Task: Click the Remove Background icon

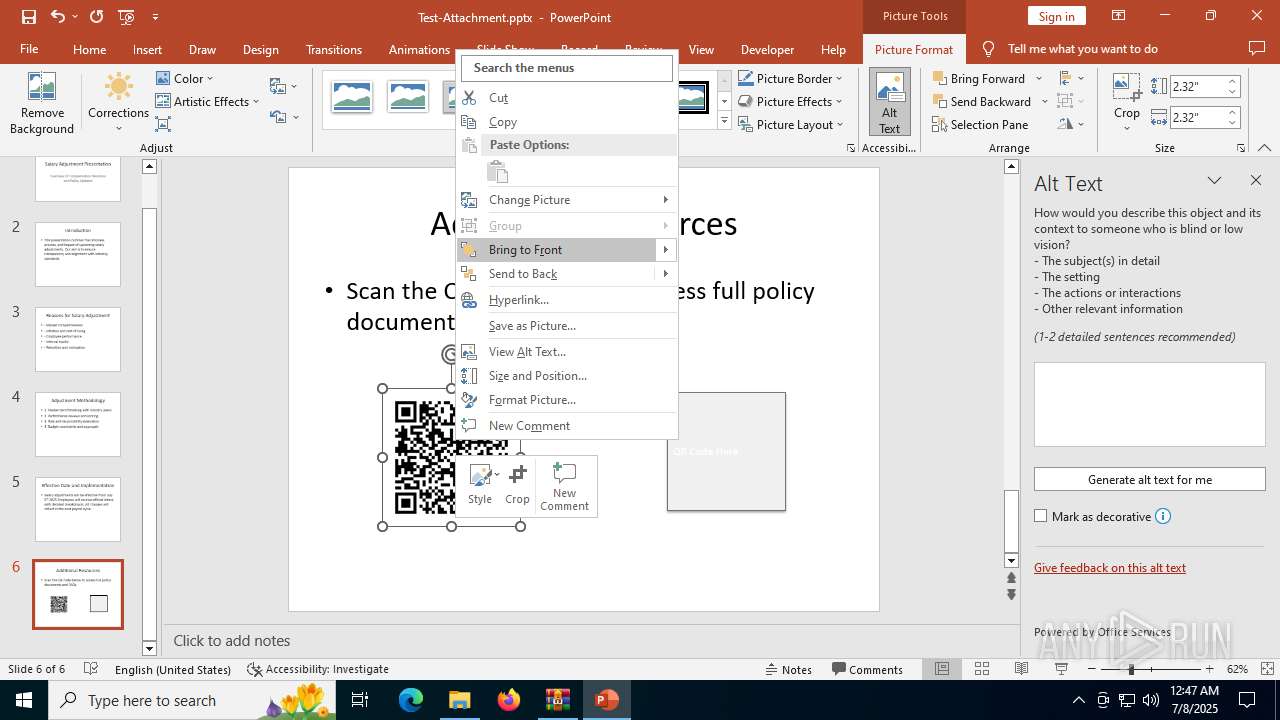Action: (x=42, y=103)
